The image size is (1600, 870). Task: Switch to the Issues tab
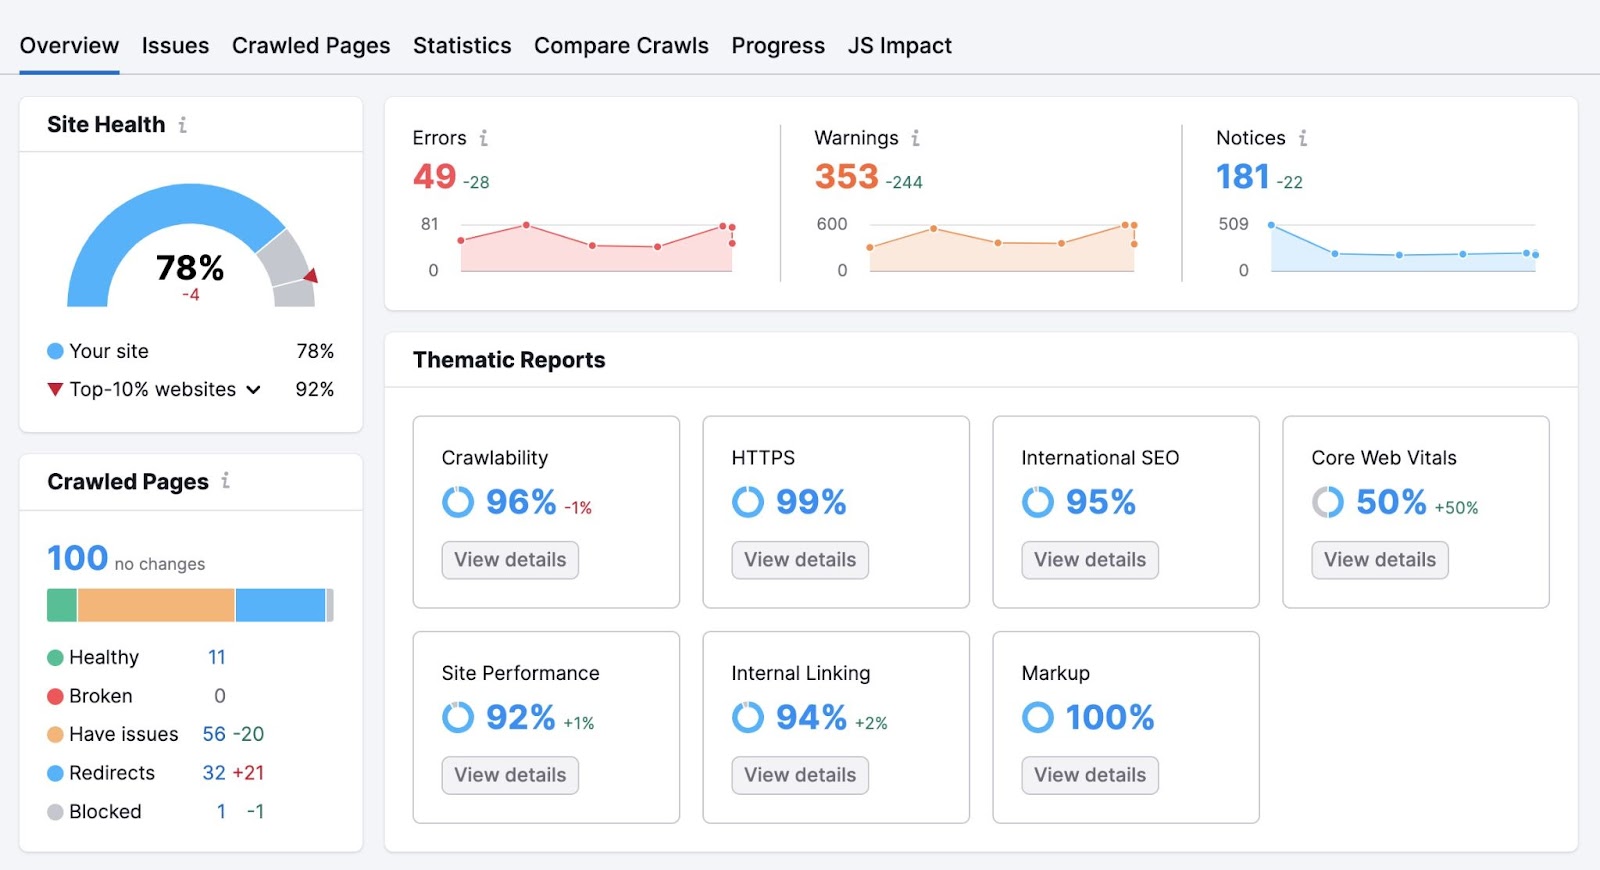point(175,46)
